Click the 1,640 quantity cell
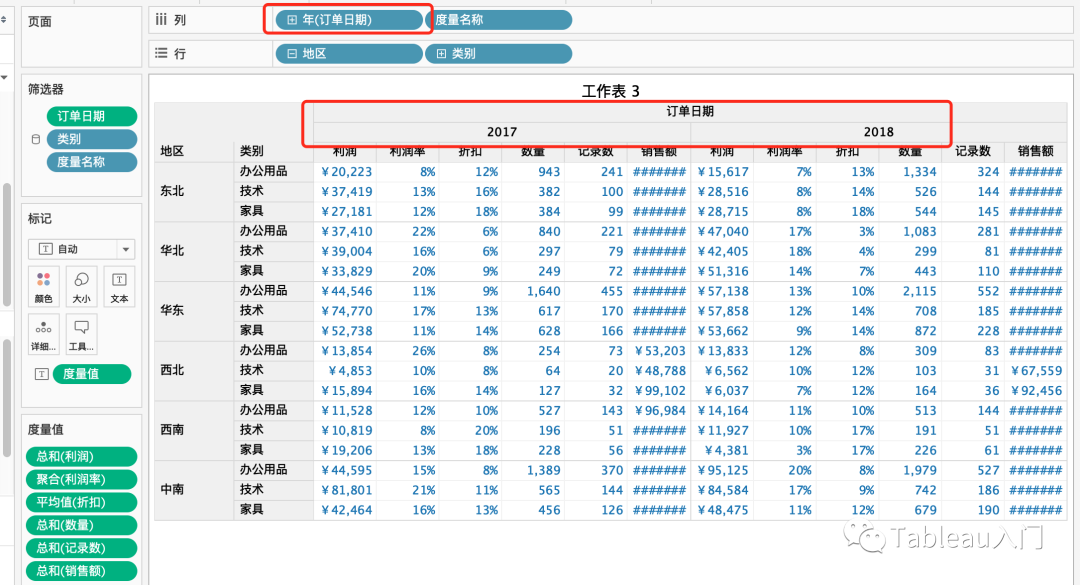The height and width of the screenshot is (585, 1080). coord(543,291)
